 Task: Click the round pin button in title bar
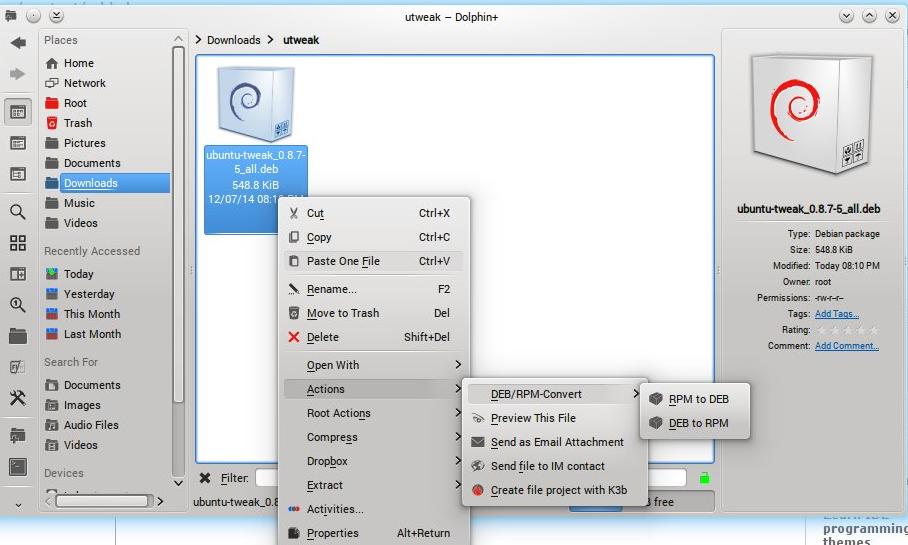click(x=34, y=16)
